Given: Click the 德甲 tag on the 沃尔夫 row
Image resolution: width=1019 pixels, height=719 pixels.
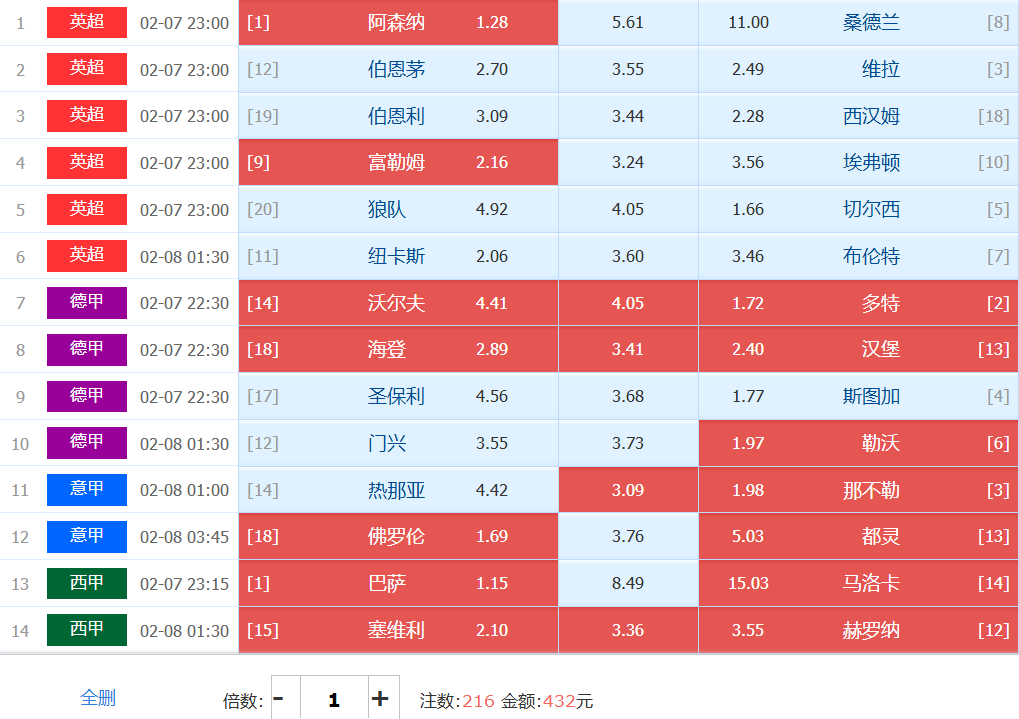Looking at the screenshot, I should click(x=87, y=302).
